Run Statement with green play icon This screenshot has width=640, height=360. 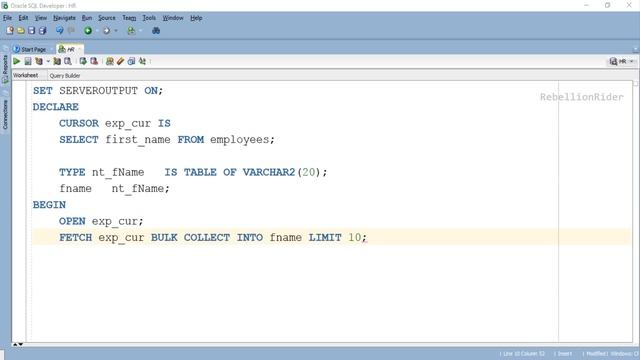coord(17,61)
